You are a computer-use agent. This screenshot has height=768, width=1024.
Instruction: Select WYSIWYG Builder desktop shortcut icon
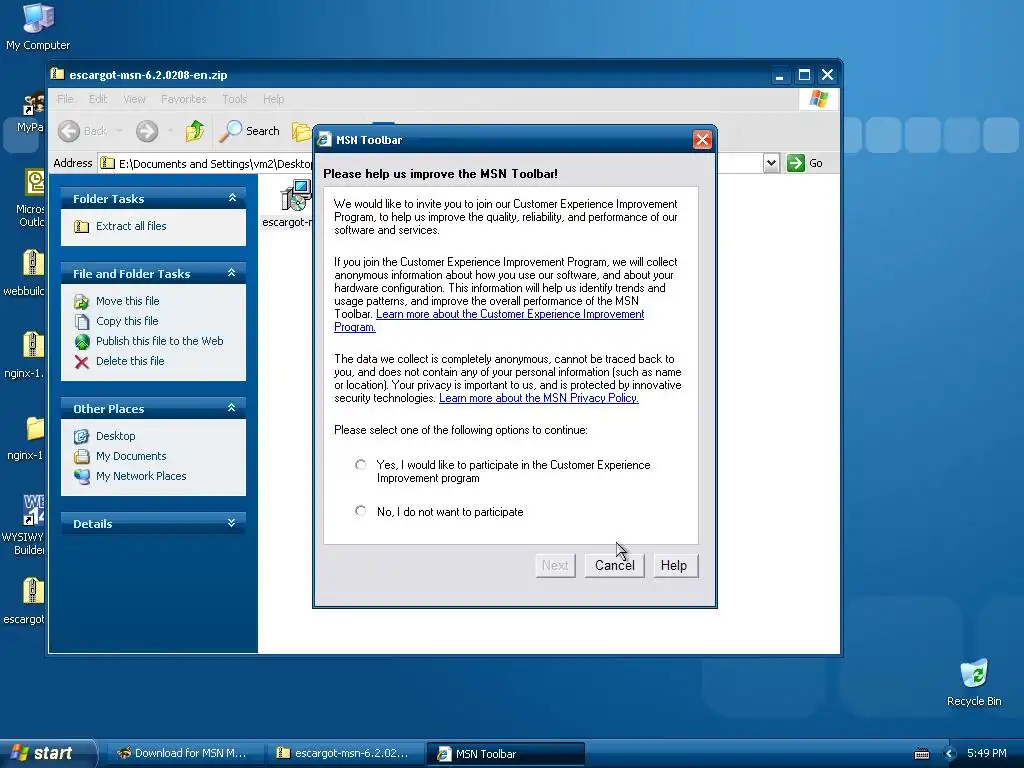pyautogui.click(x=33, y=510)
